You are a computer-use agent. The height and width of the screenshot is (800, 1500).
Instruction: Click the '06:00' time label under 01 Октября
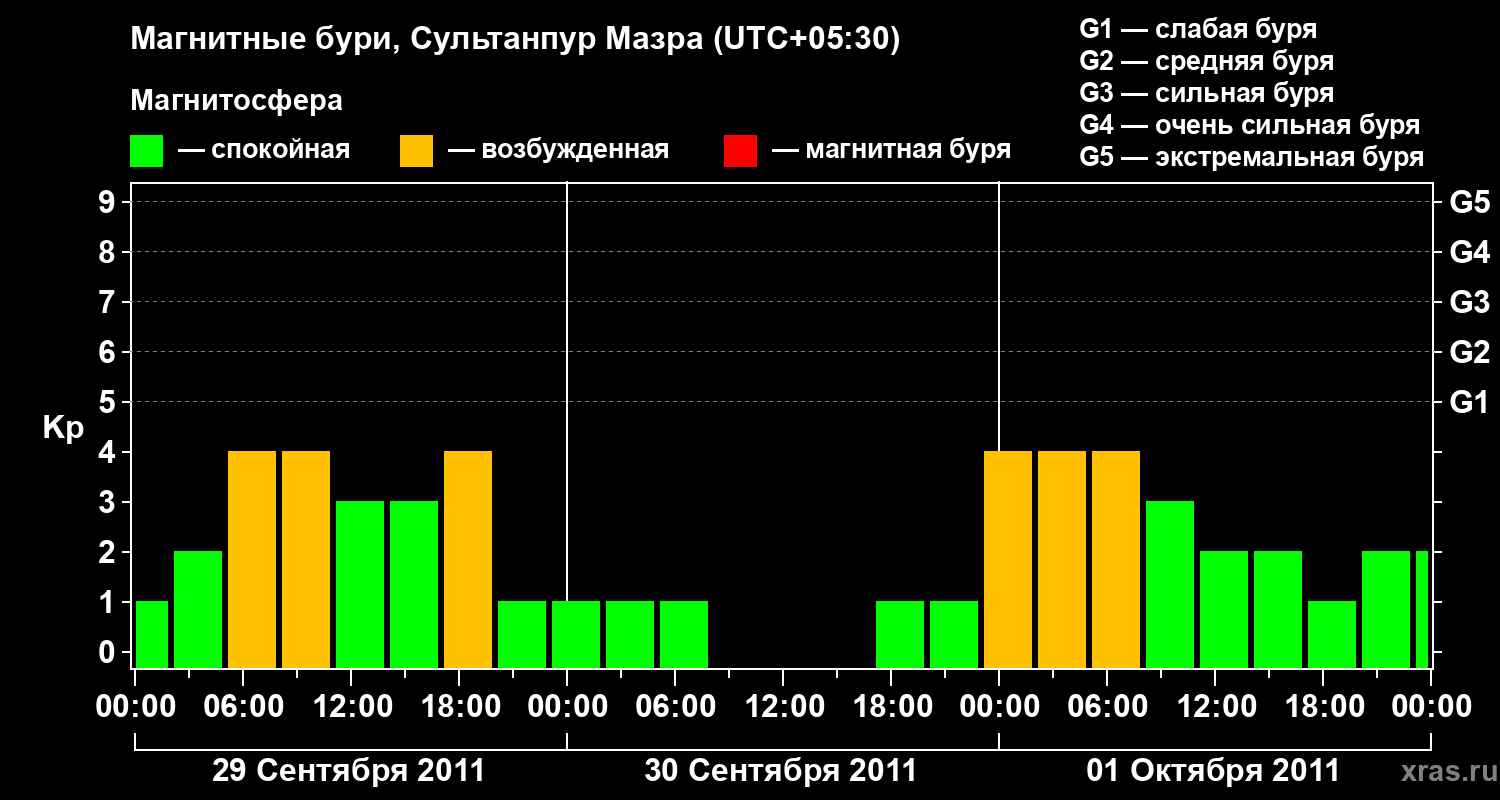coord(1109,707)
